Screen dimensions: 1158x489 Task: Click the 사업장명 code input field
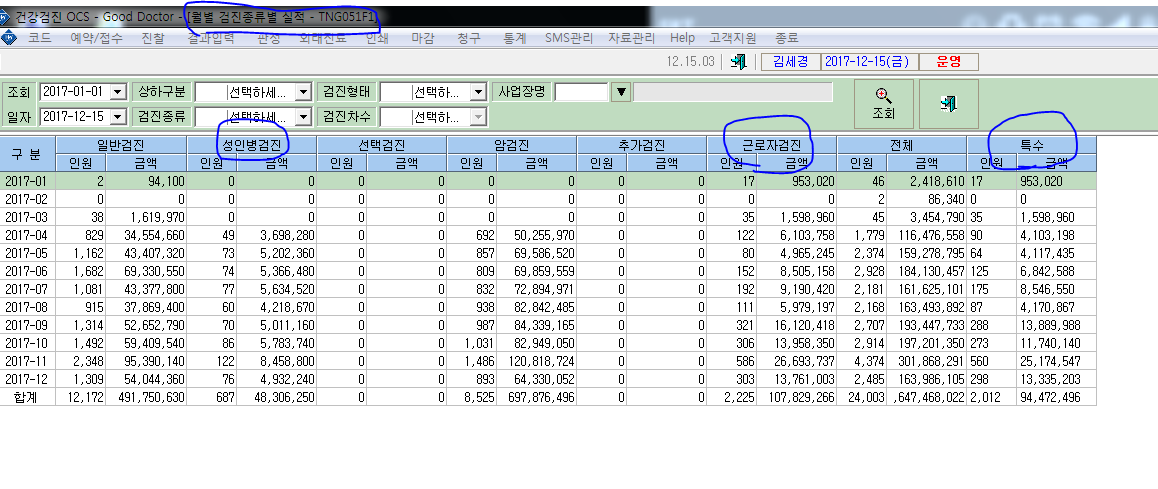(x=581, y=92)
